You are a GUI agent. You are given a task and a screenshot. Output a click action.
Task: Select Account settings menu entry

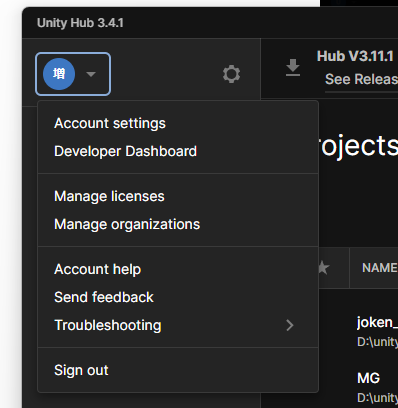click(x=178, y=123)
